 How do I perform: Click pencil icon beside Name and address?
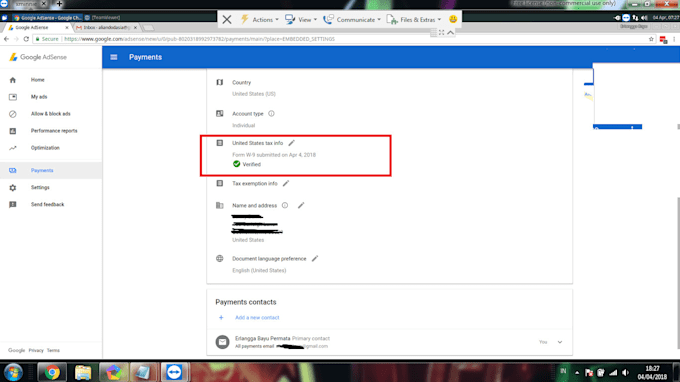[x=301, y=205]
